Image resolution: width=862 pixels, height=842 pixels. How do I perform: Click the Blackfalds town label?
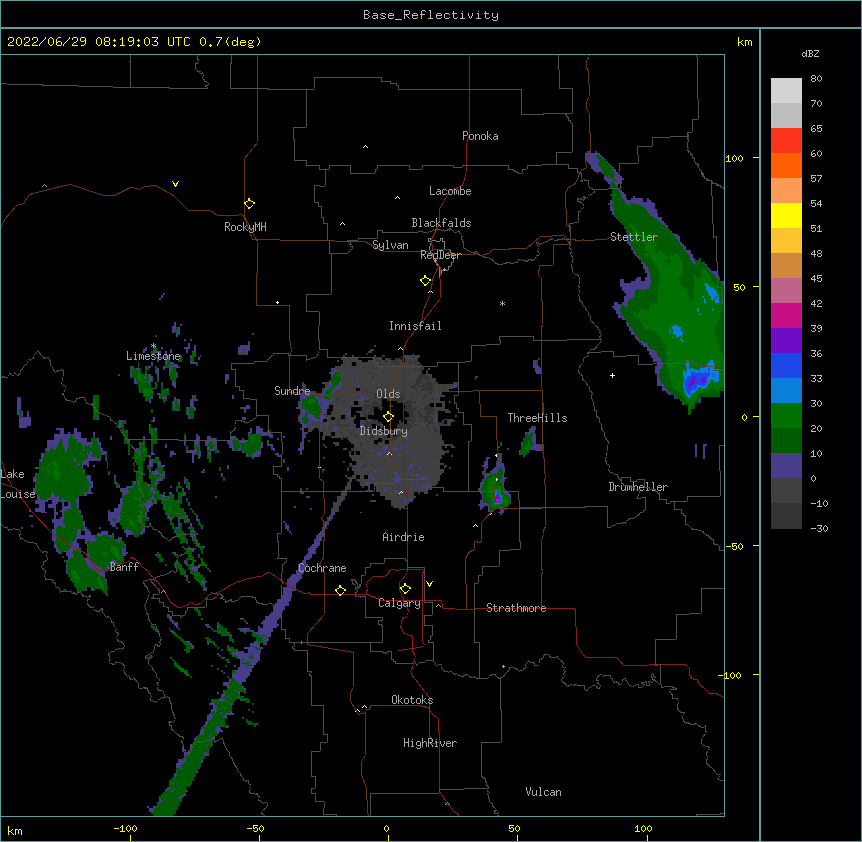point(441,223)
